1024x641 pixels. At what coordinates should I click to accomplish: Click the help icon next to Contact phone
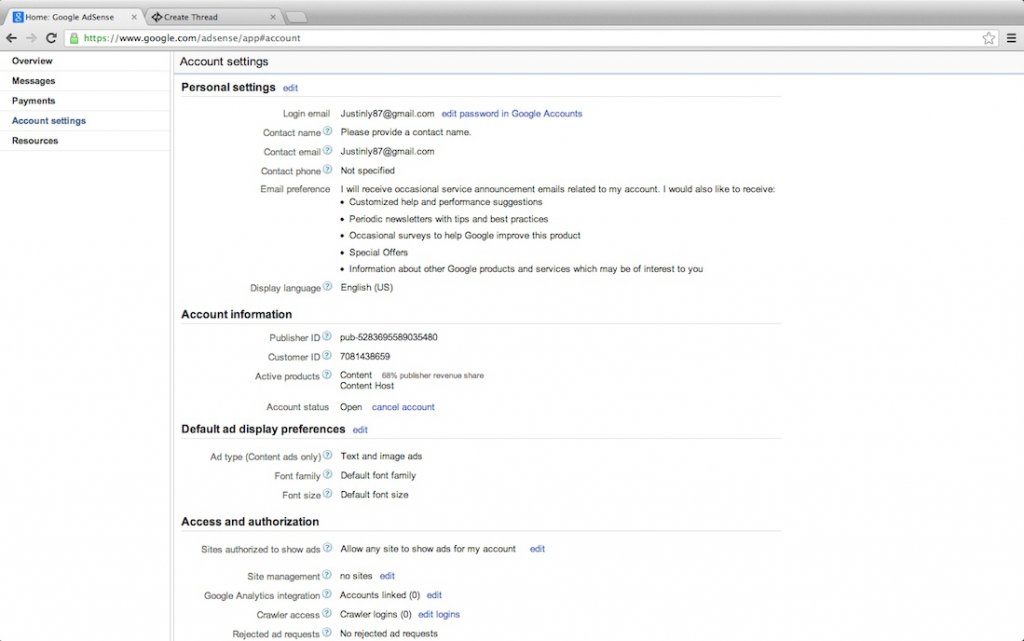tap(328, 170)
